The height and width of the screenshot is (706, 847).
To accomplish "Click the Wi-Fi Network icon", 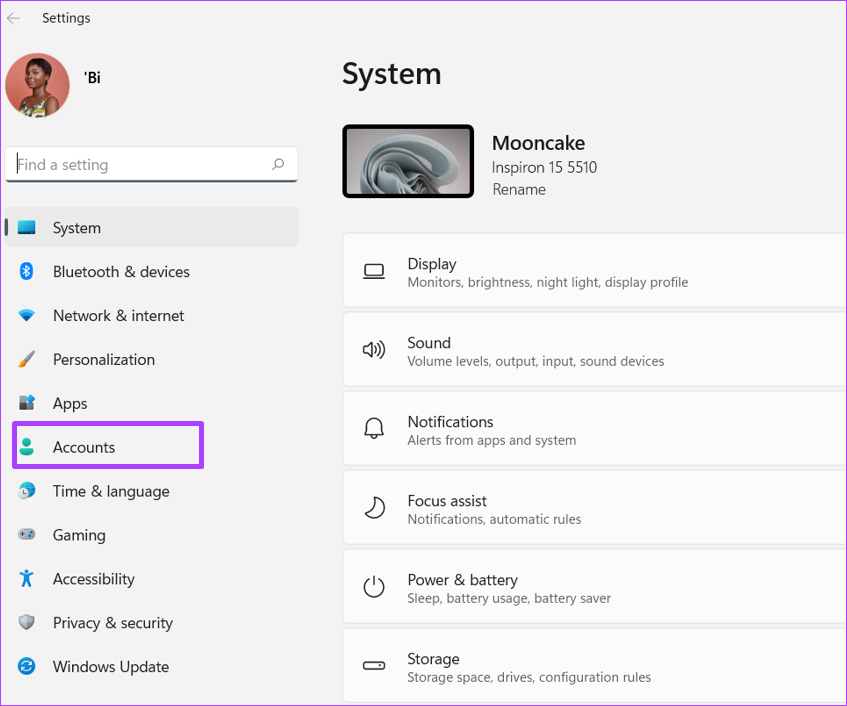I will click(x=26, y=315).
